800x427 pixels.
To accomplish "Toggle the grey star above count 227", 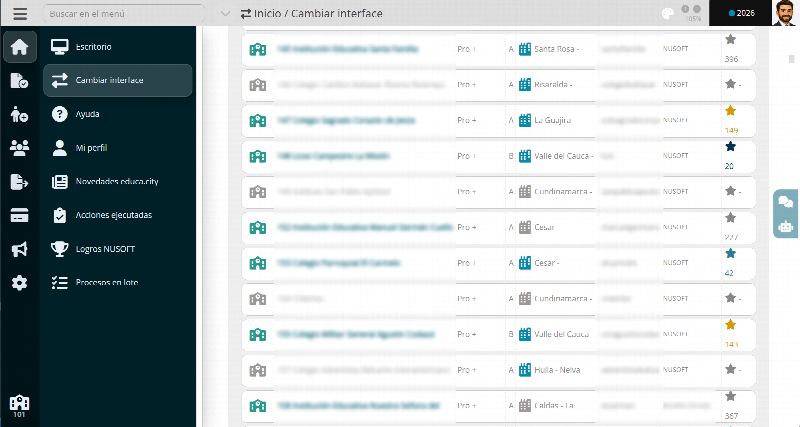I will [x=731, y=218].
